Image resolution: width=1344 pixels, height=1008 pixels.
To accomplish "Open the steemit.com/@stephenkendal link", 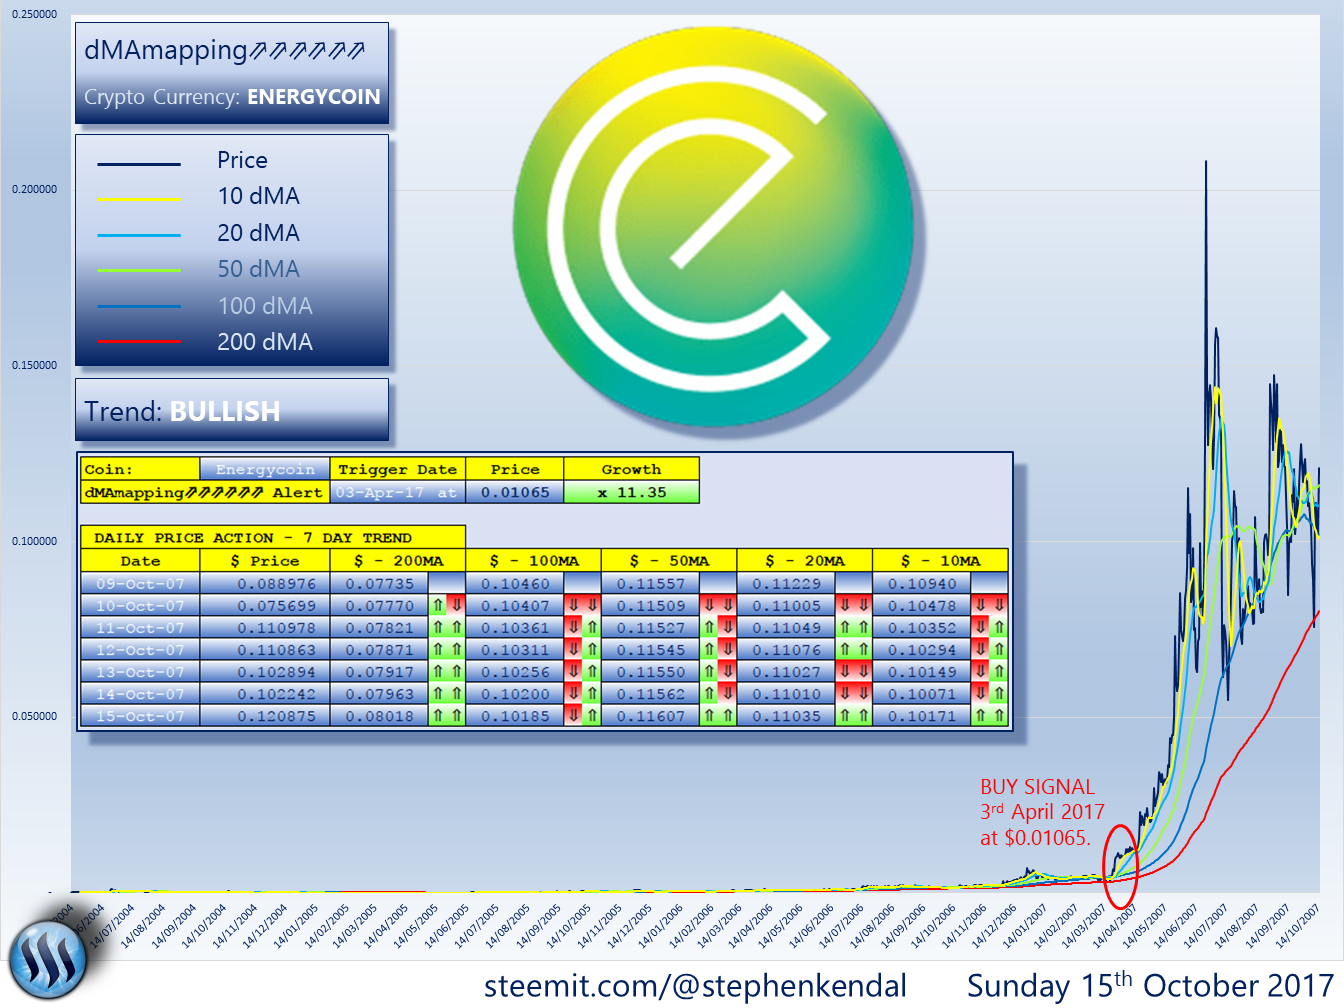I will (695, 986).
